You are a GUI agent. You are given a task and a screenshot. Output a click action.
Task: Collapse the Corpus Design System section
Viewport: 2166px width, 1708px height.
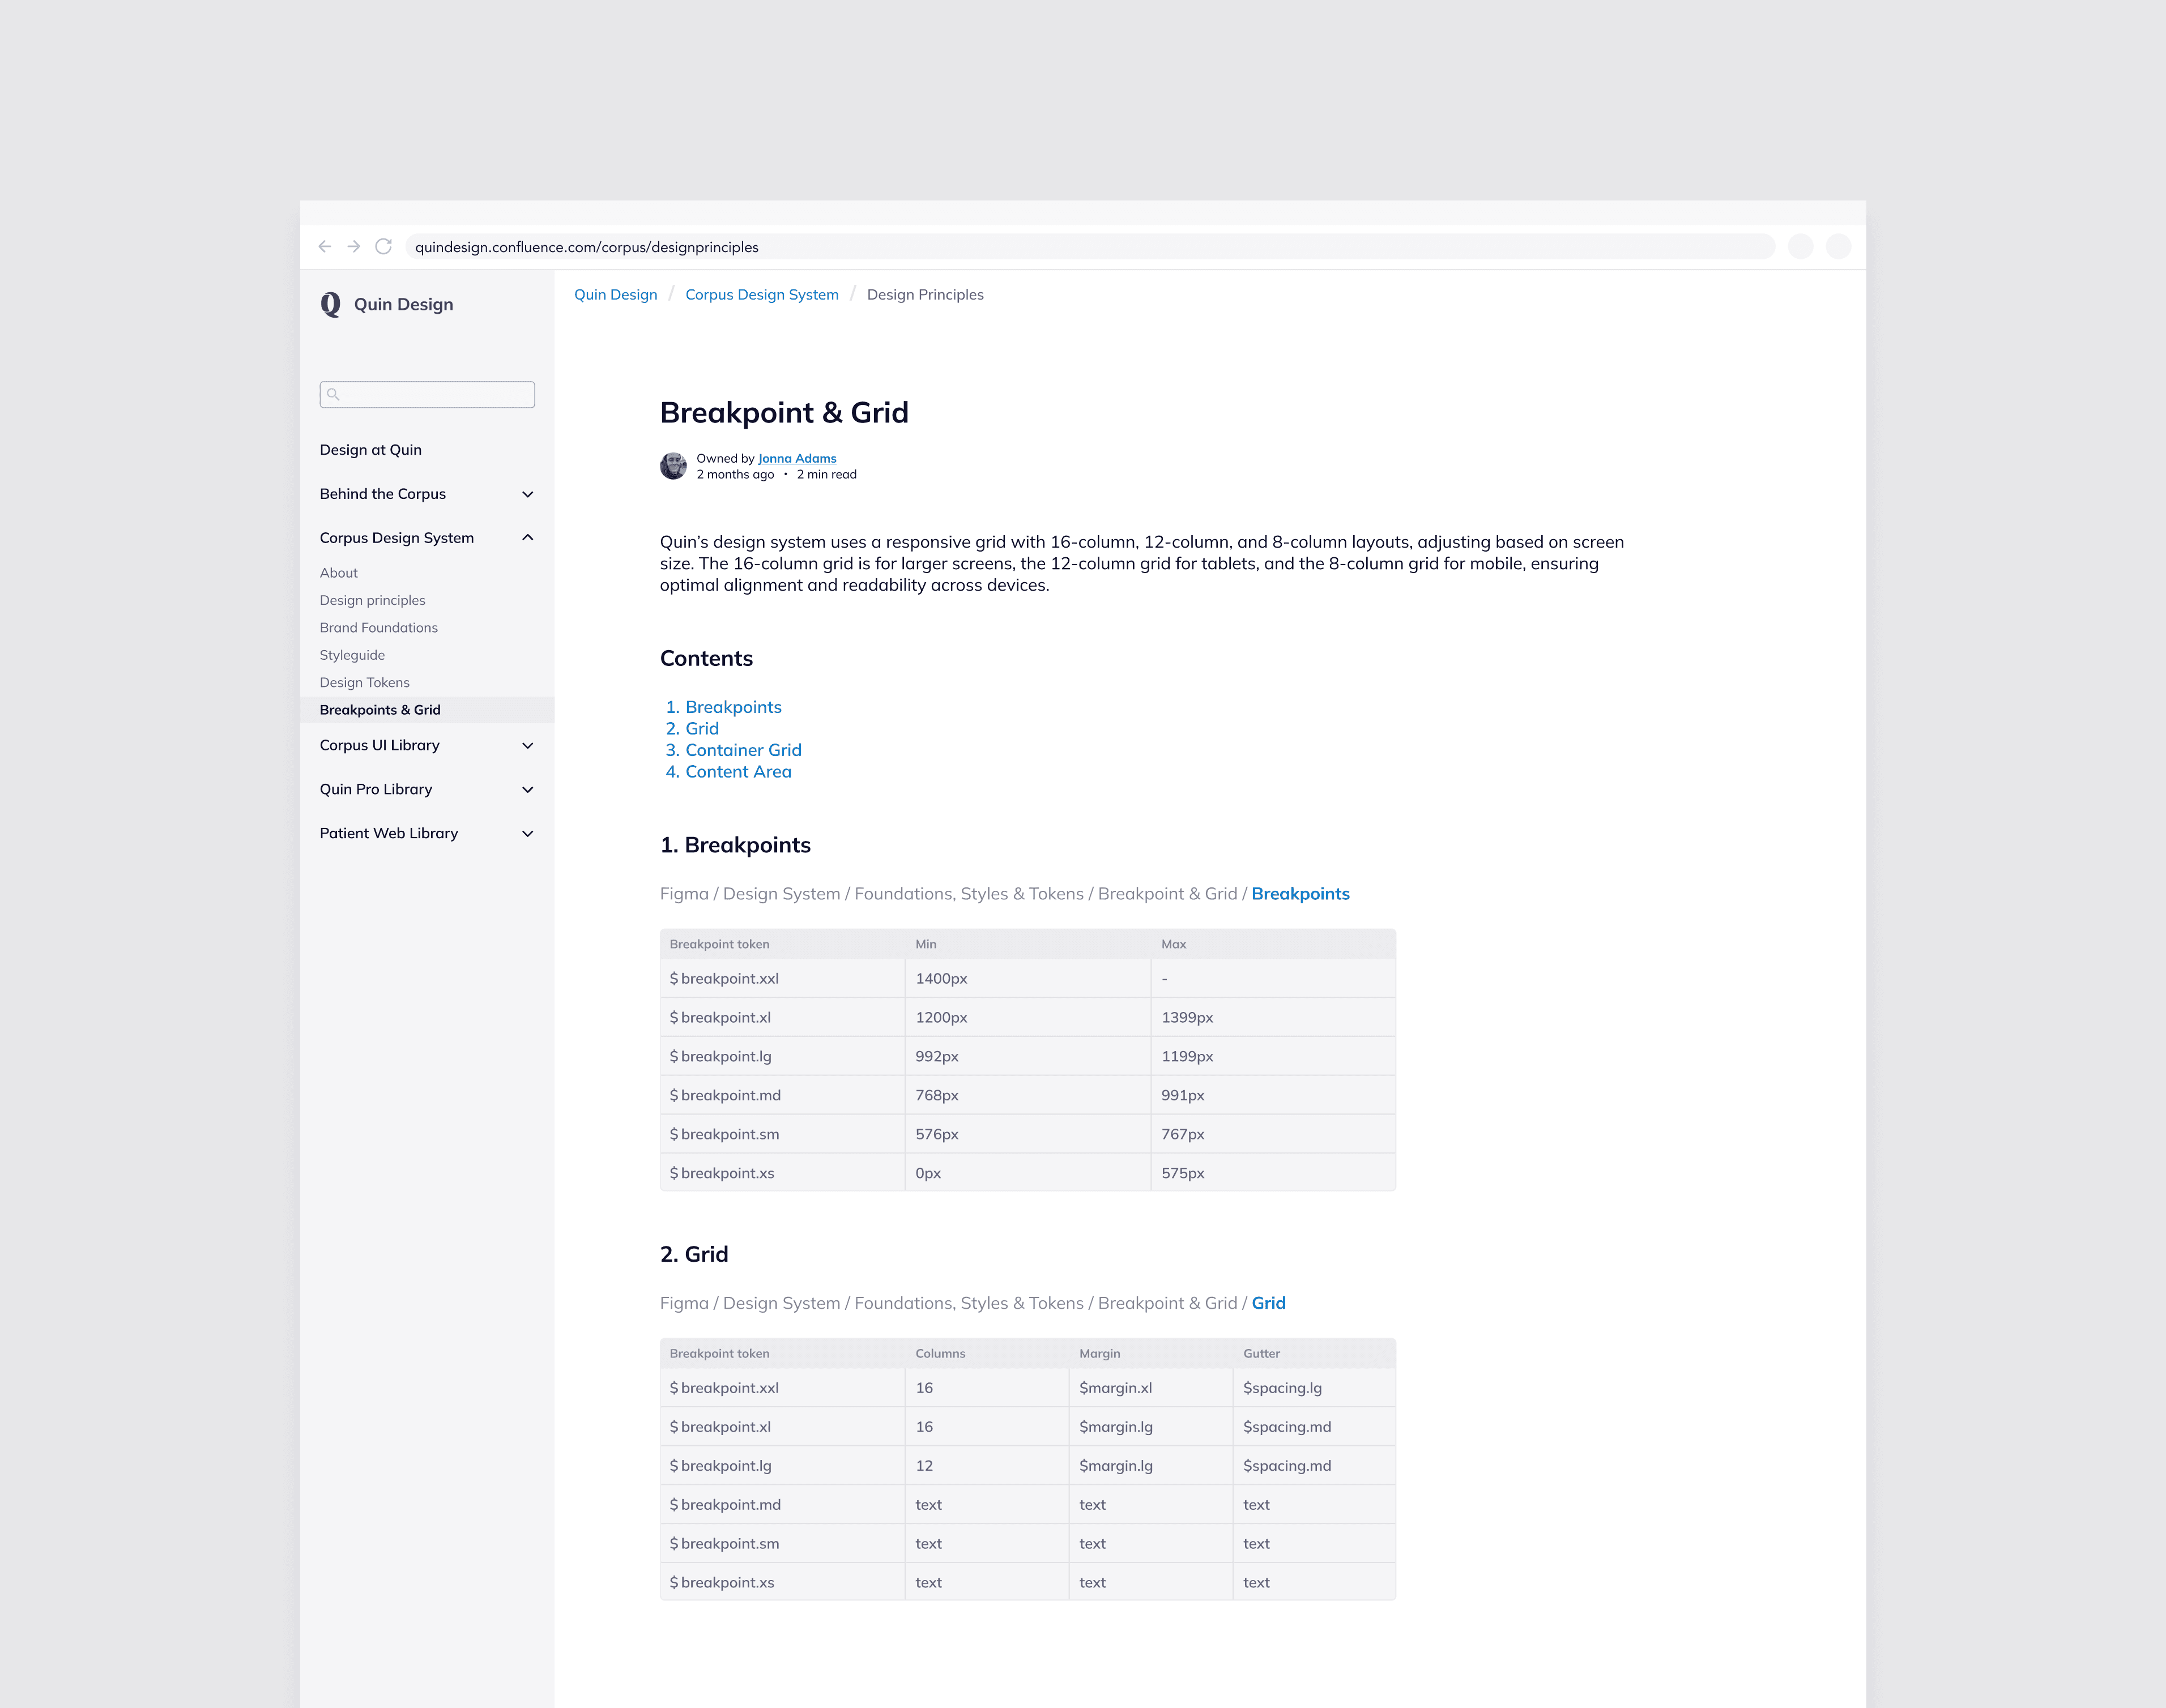coord(528,538)
